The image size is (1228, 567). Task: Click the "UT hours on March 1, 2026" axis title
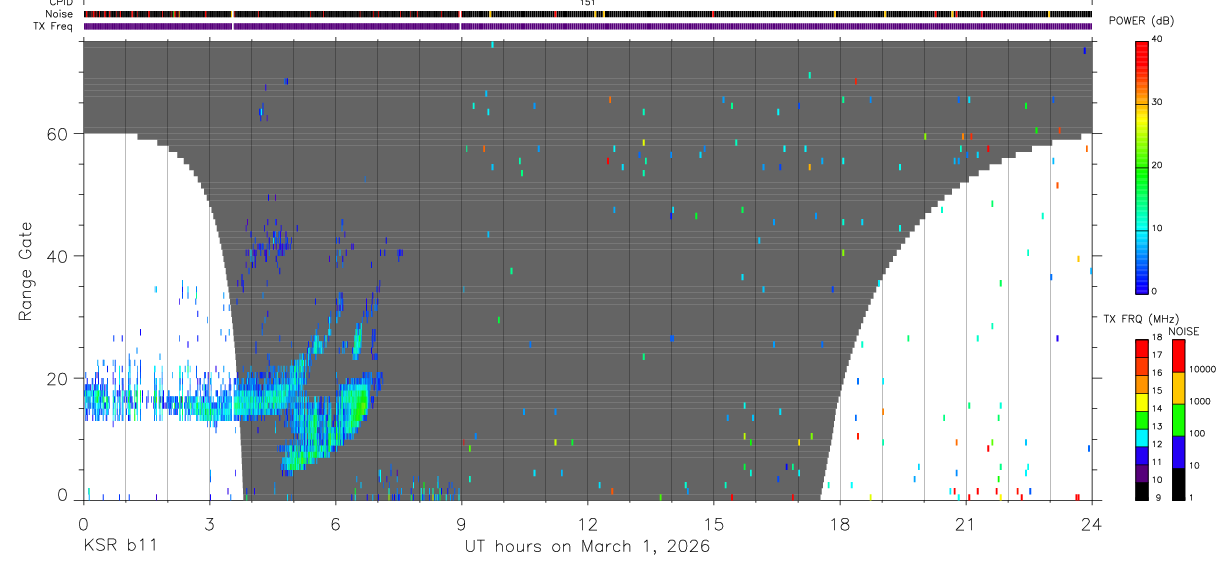click(x=587, y=546)
